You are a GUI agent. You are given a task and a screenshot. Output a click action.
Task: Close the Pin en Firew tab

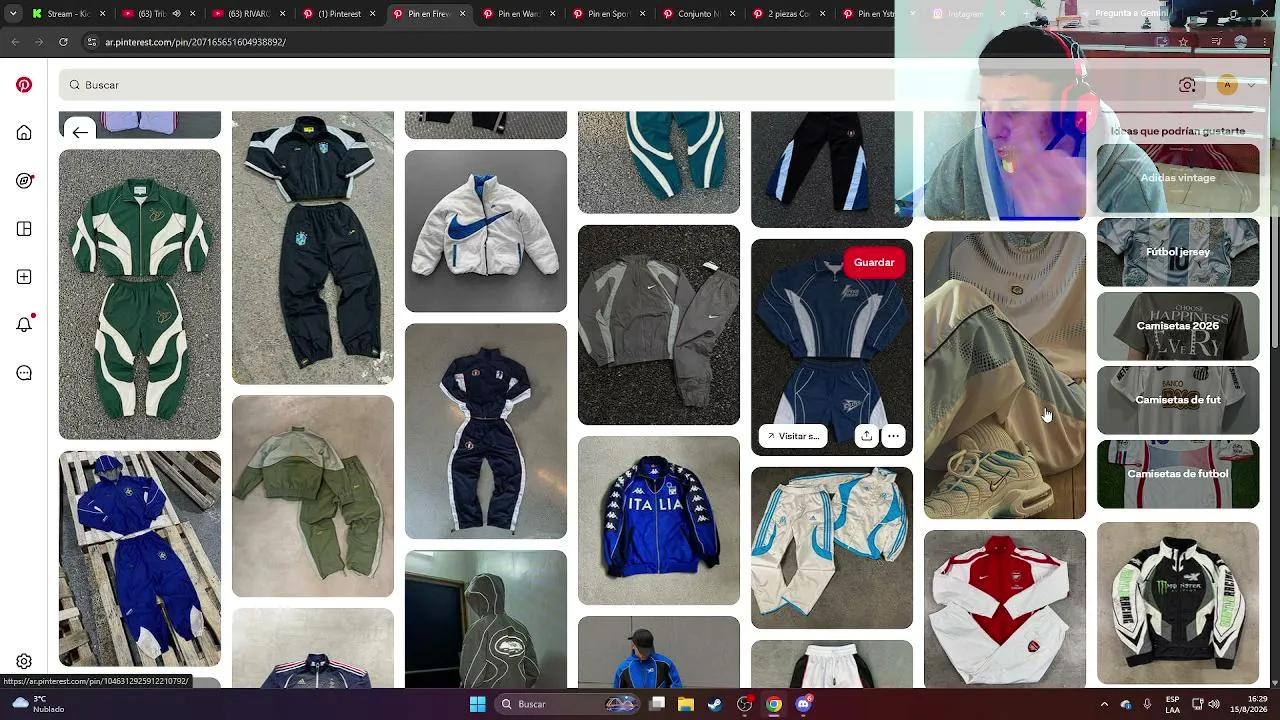point(462,14)
